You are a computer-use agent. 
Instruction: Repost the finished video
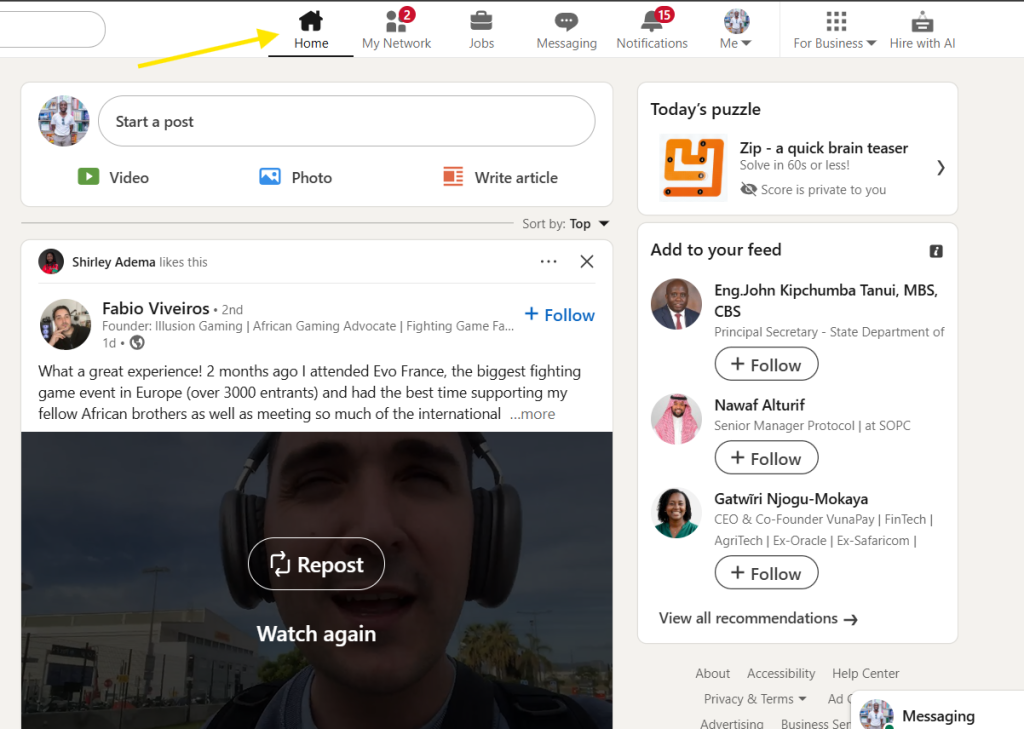(x=316, y=565)
